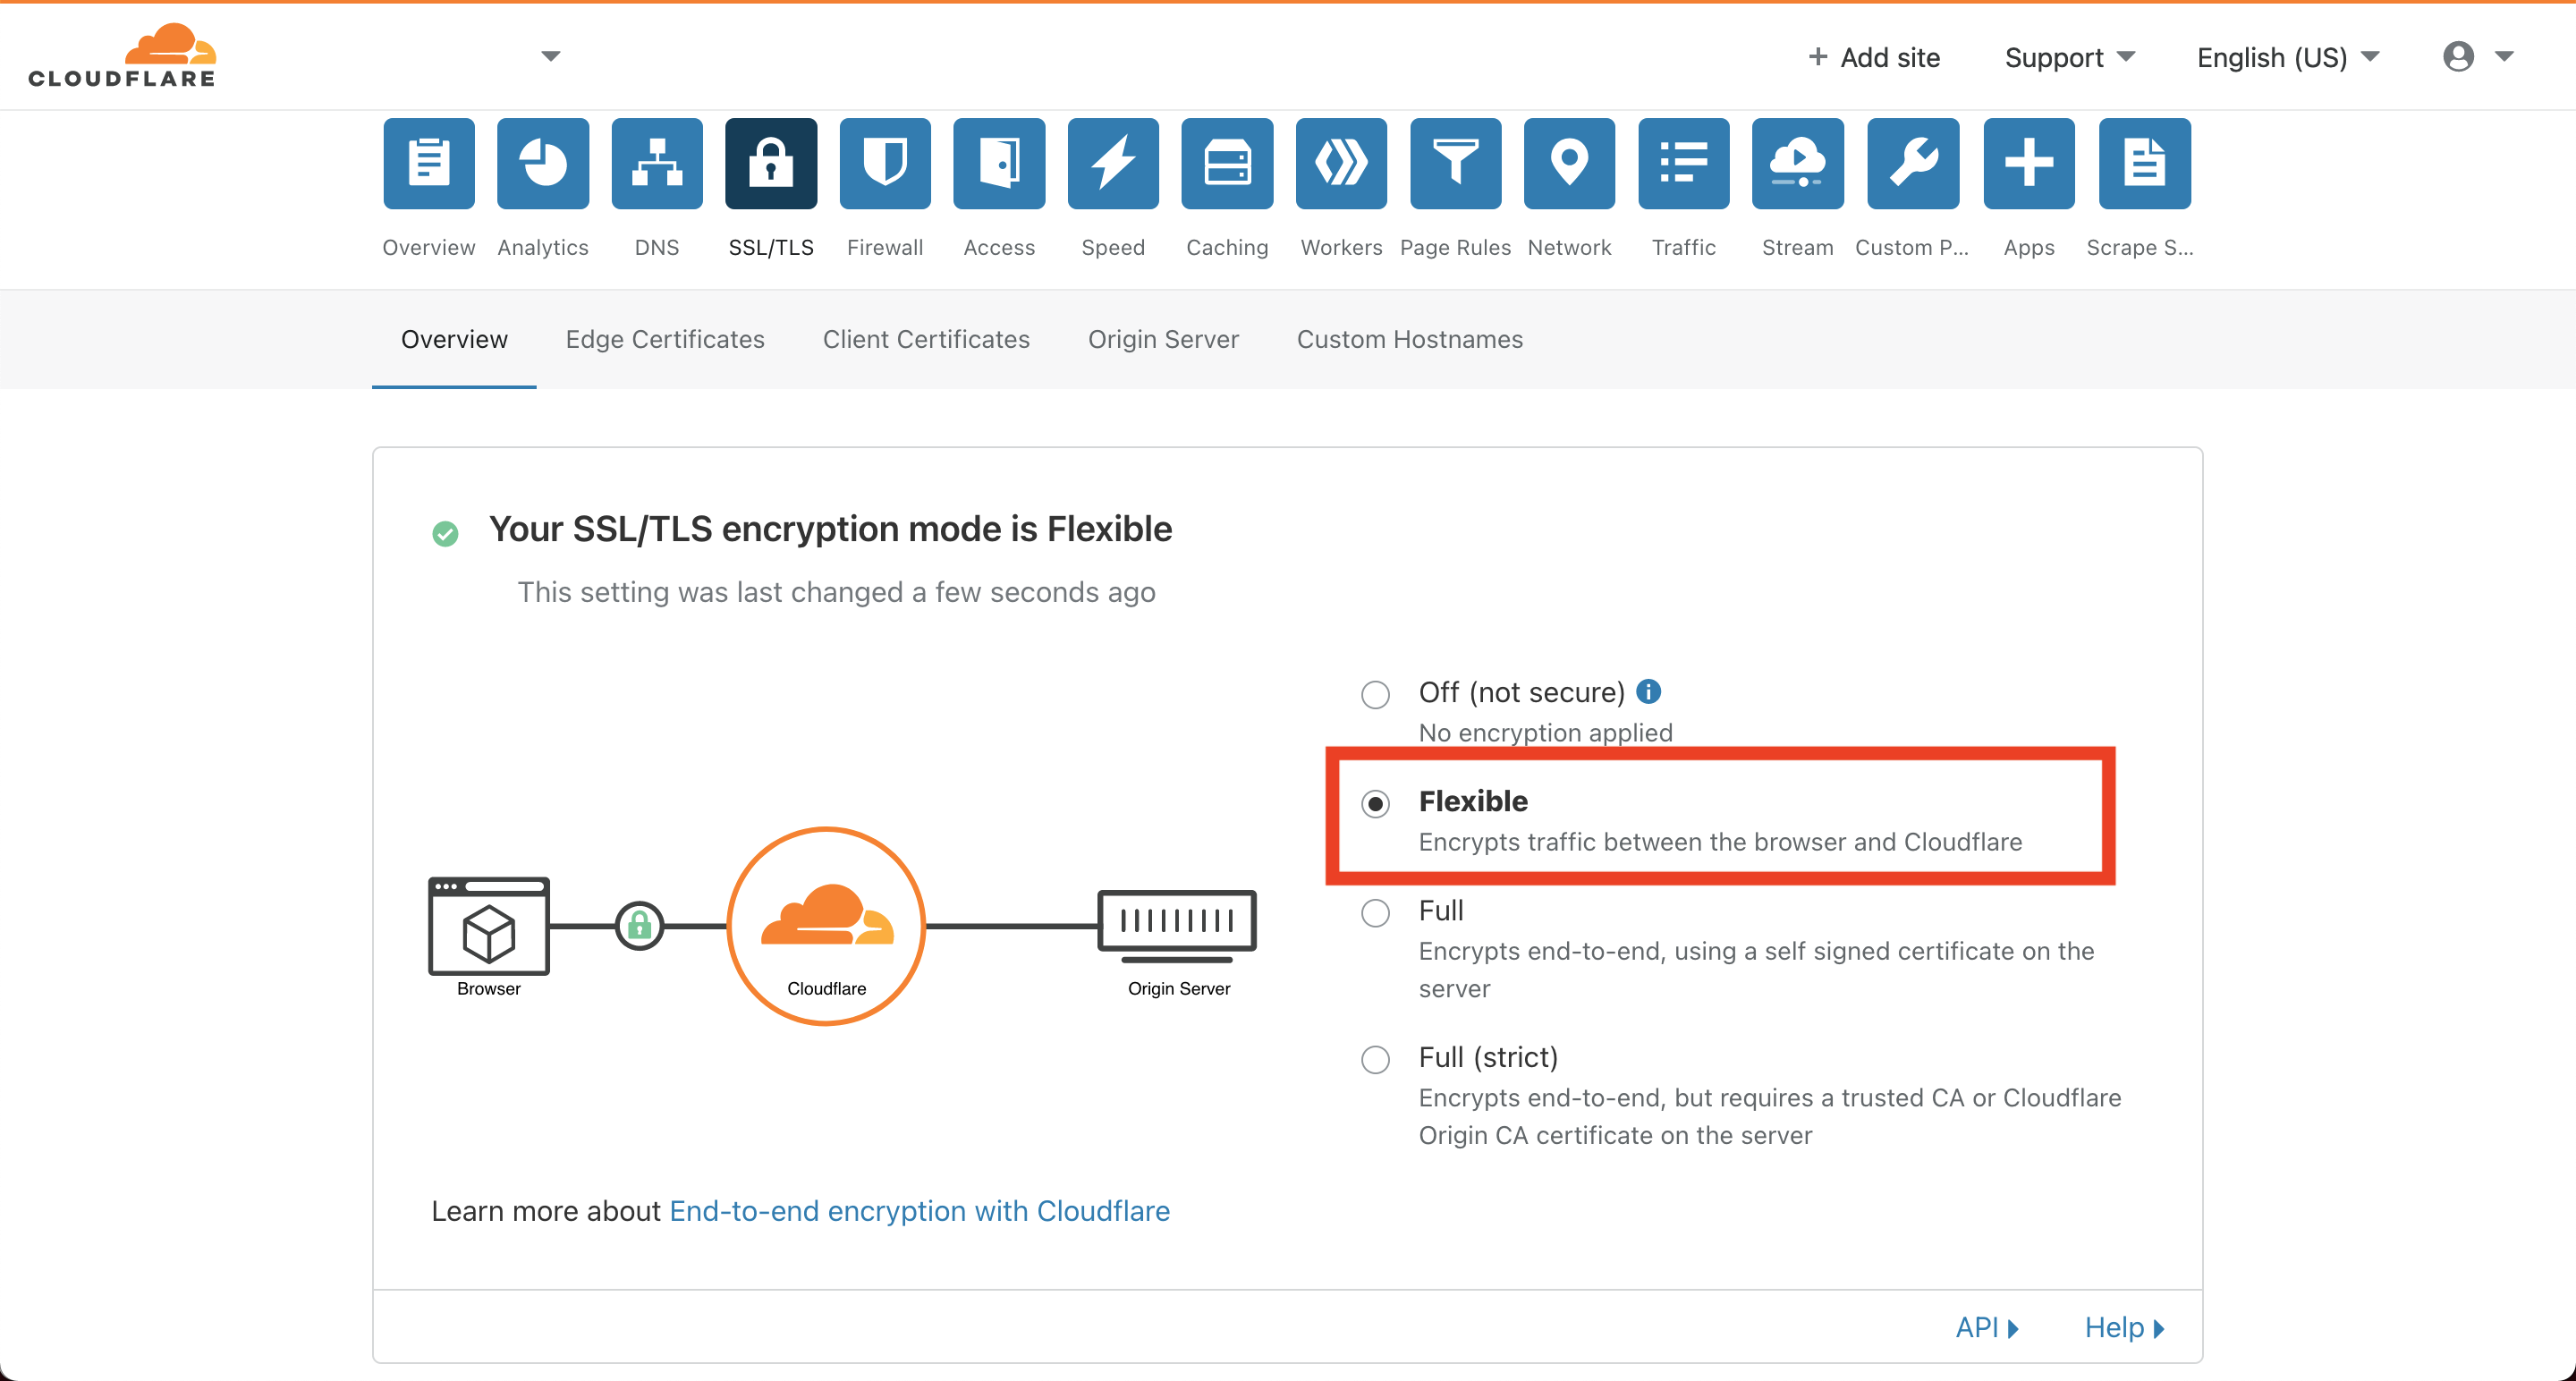The width and height of the screenshot is (2576, 1381).
Task: Open the Page Rules funnel icon
Action: pyautogui.click(x=1455, y=163)
